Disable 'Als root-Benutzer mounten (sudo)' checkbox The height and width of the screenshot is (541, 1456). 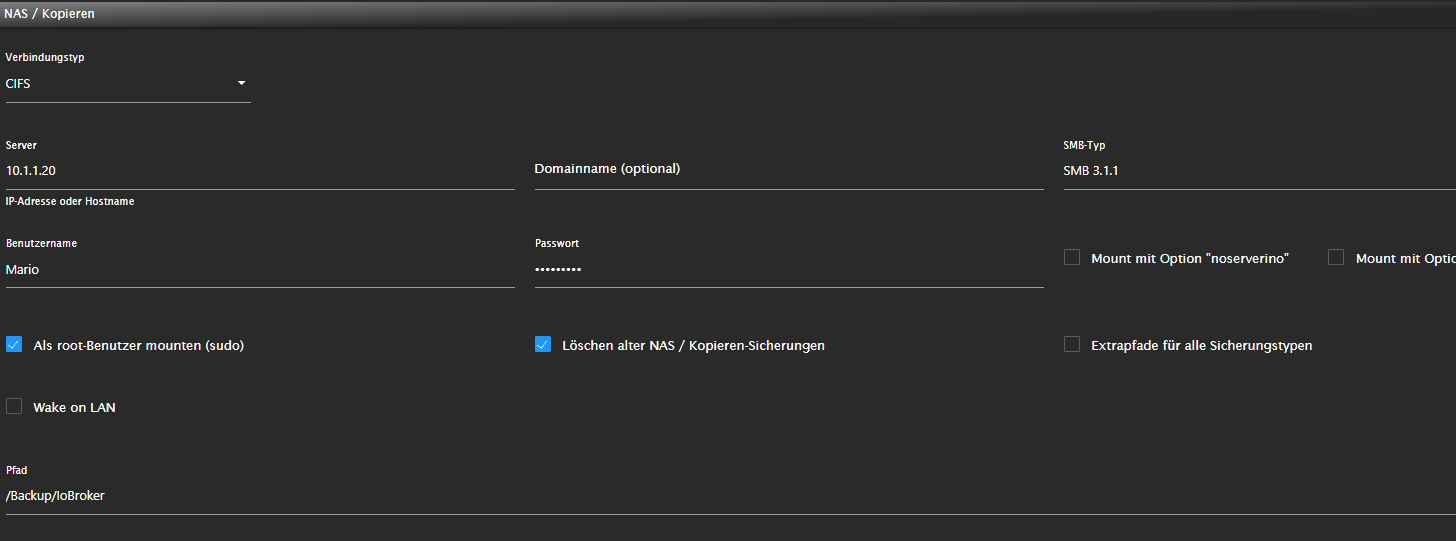(x=14, y=345)
